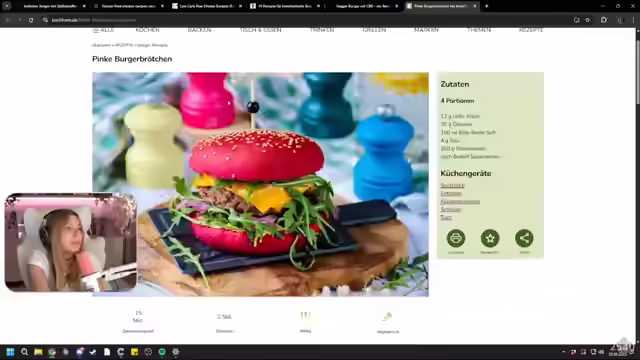Click the print recipe icon
The height and width of the screenshot is (360, 640).
click(456, 238)
